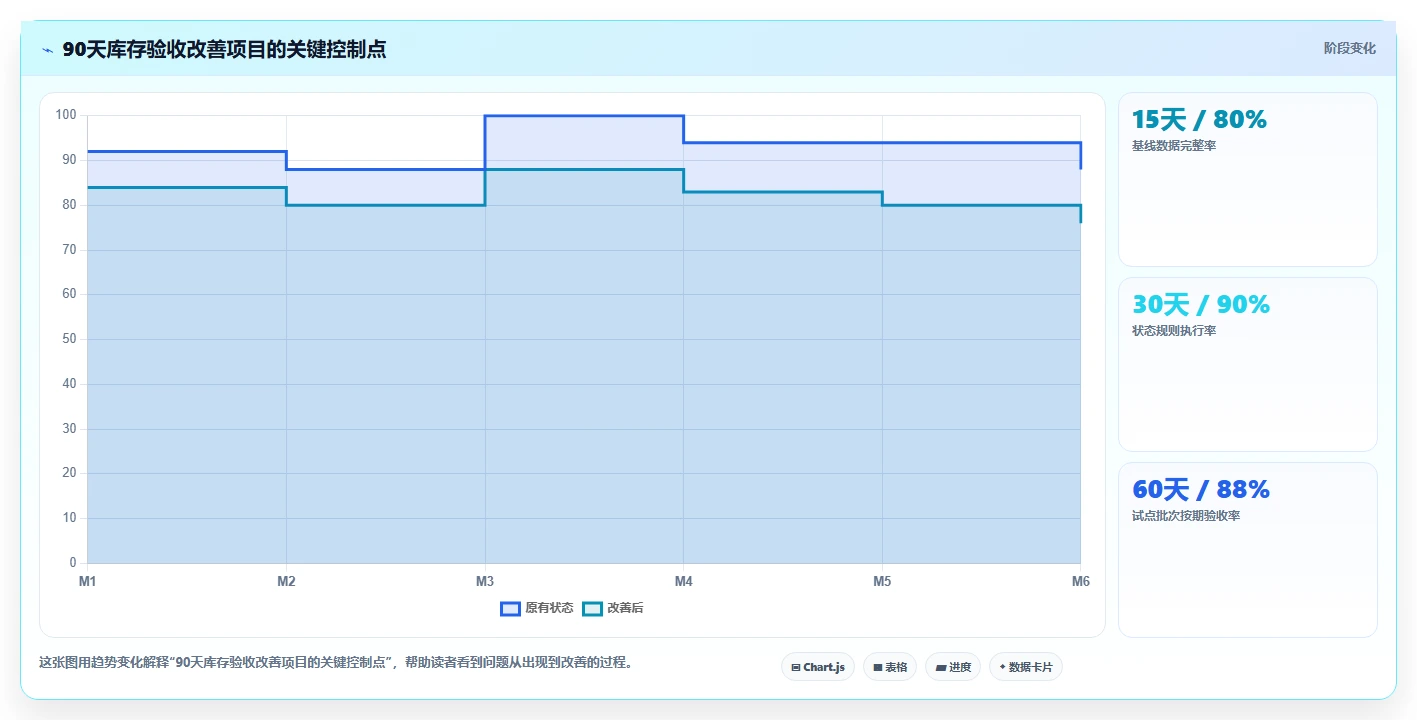Click the 试点批次按期验收率 card caption

point(1186,516)
